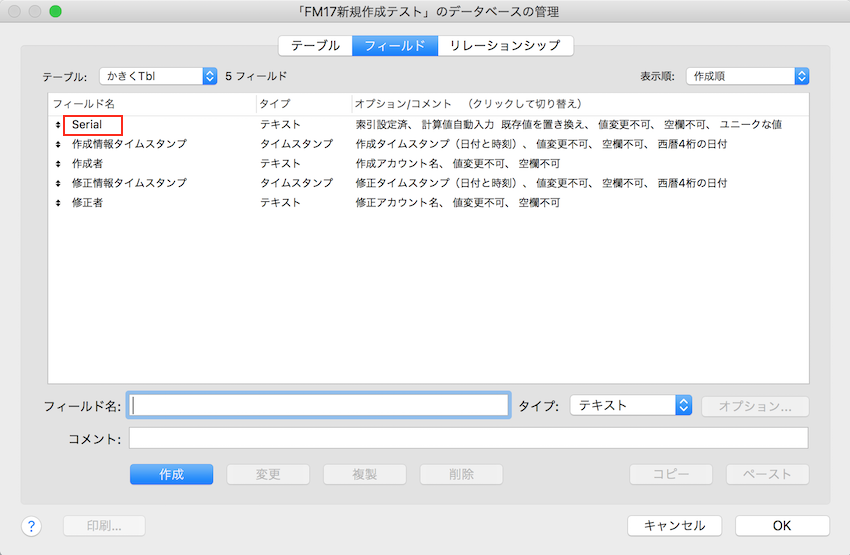850x555 pixels.
Task: Select the フィールド tab
Action: [395, 46]
